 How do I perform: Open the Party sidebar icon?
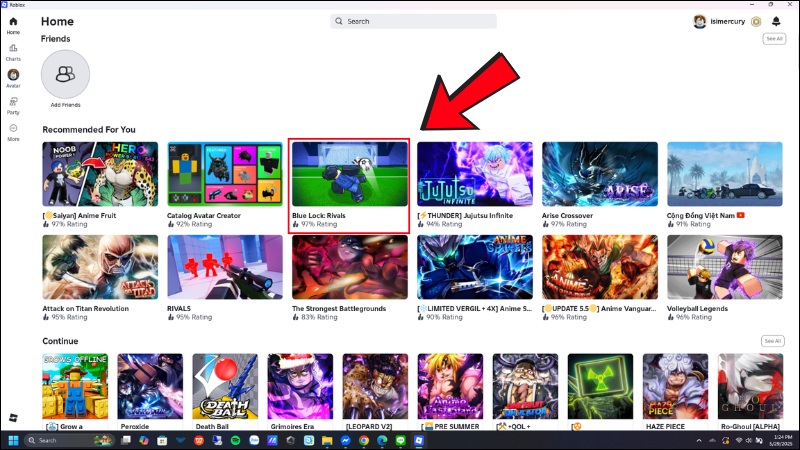(x=13, y=102)
